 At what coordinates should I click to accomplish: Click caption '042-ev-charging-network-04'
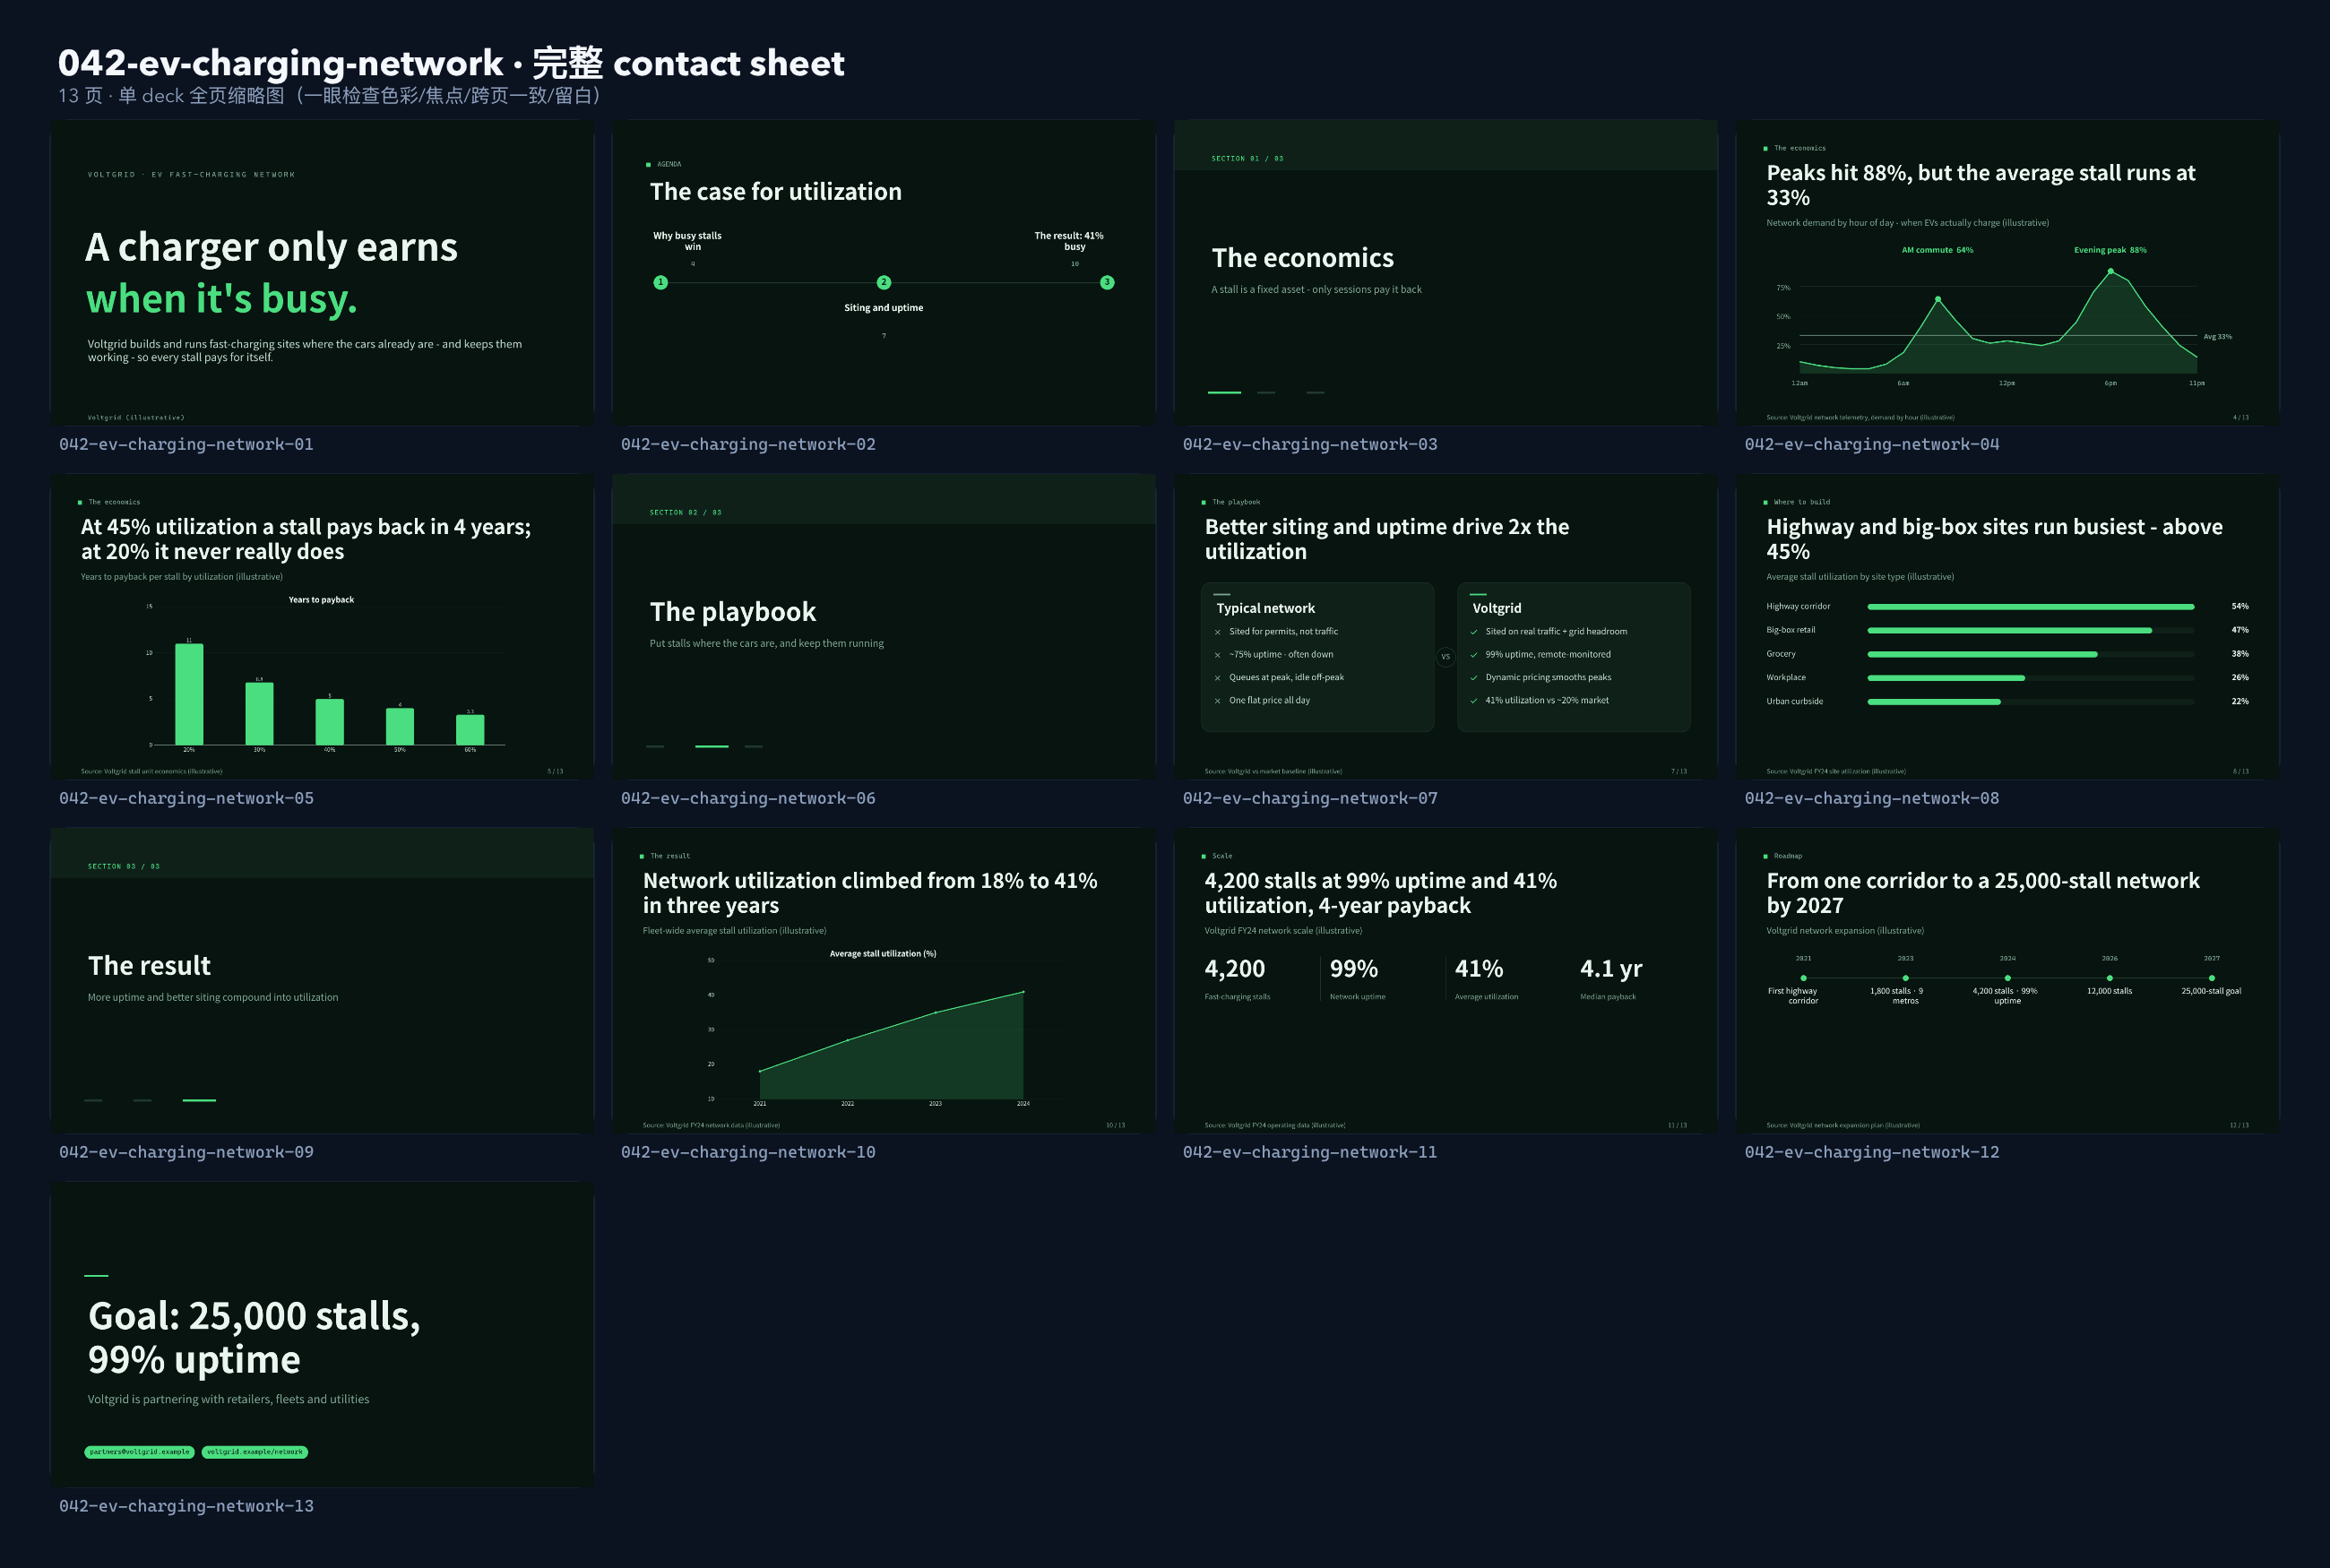click(1872, 444)
